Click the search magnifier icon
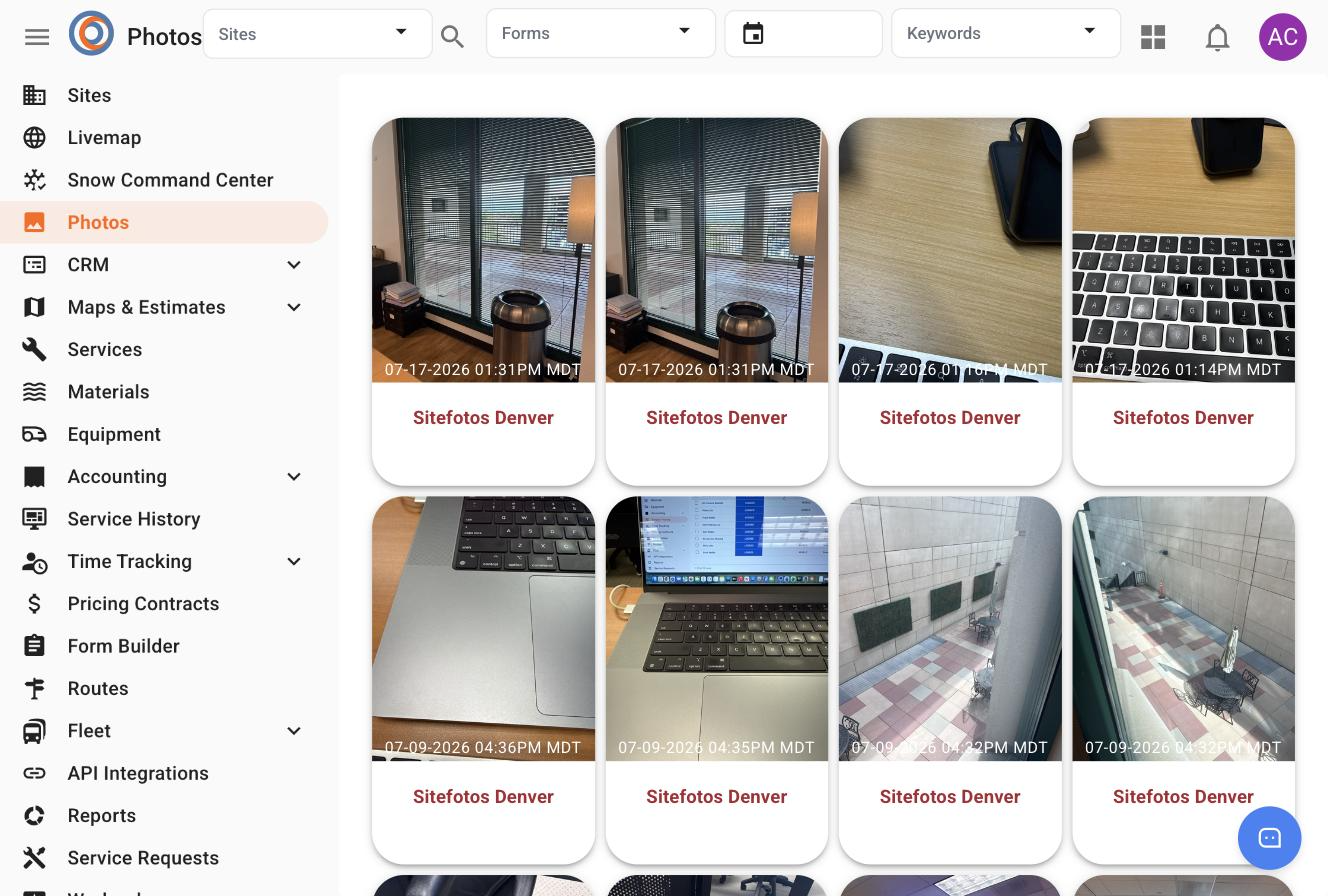 453,37
